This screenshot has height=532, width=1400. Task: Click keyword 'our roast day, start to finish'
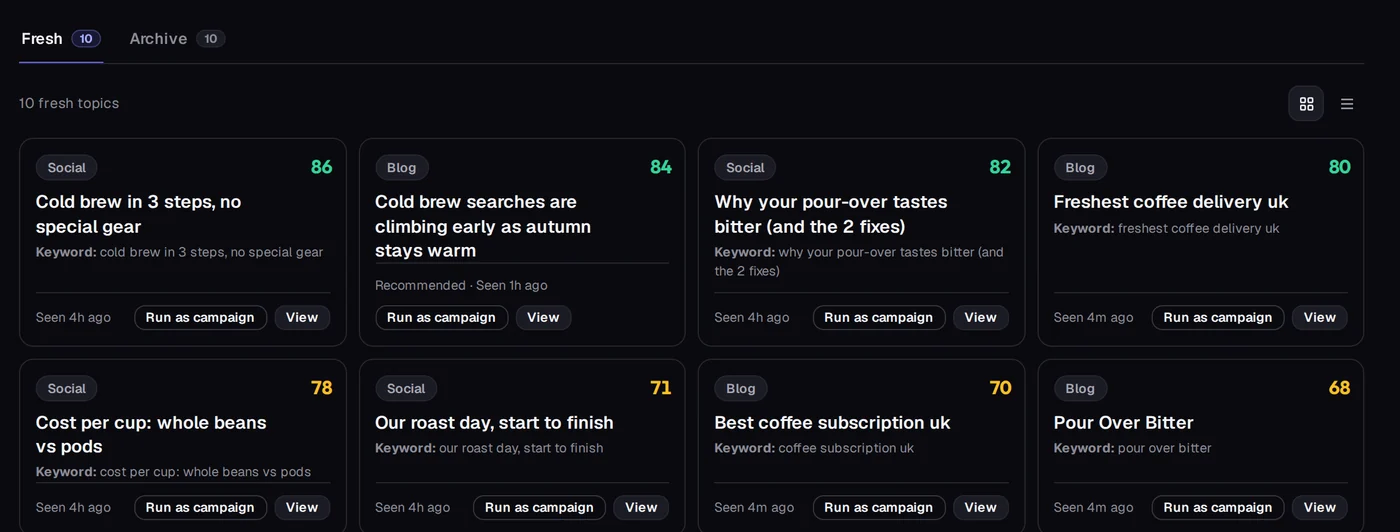(521, 448)
